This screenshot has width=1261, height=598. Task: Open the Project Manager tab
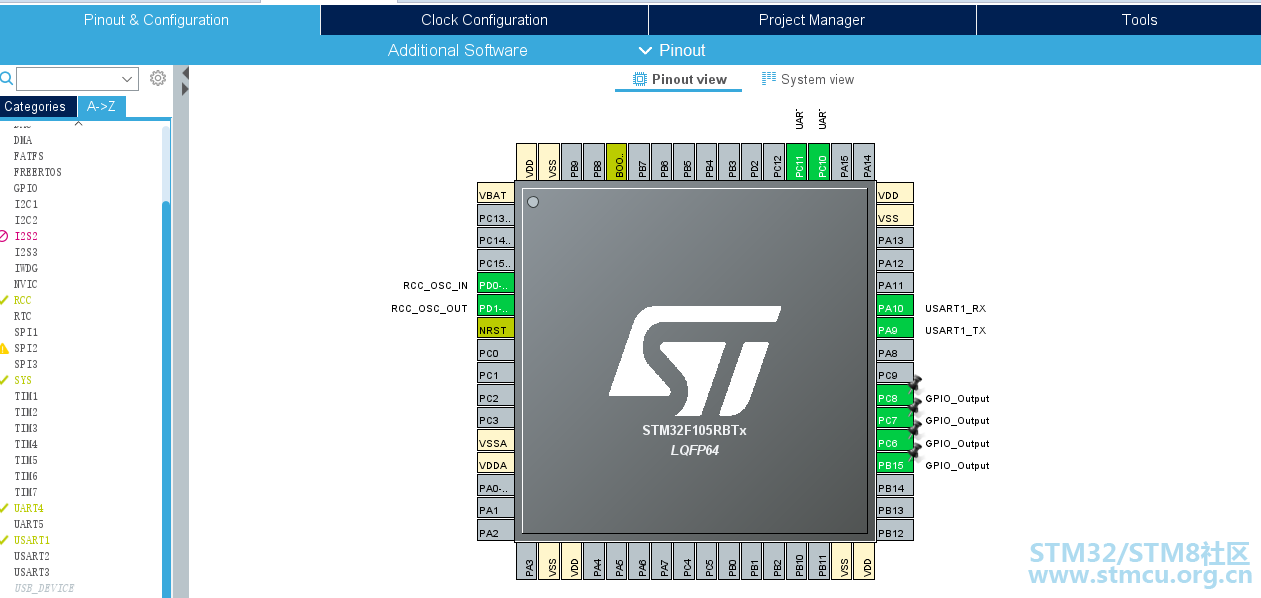tap(812, 20)
